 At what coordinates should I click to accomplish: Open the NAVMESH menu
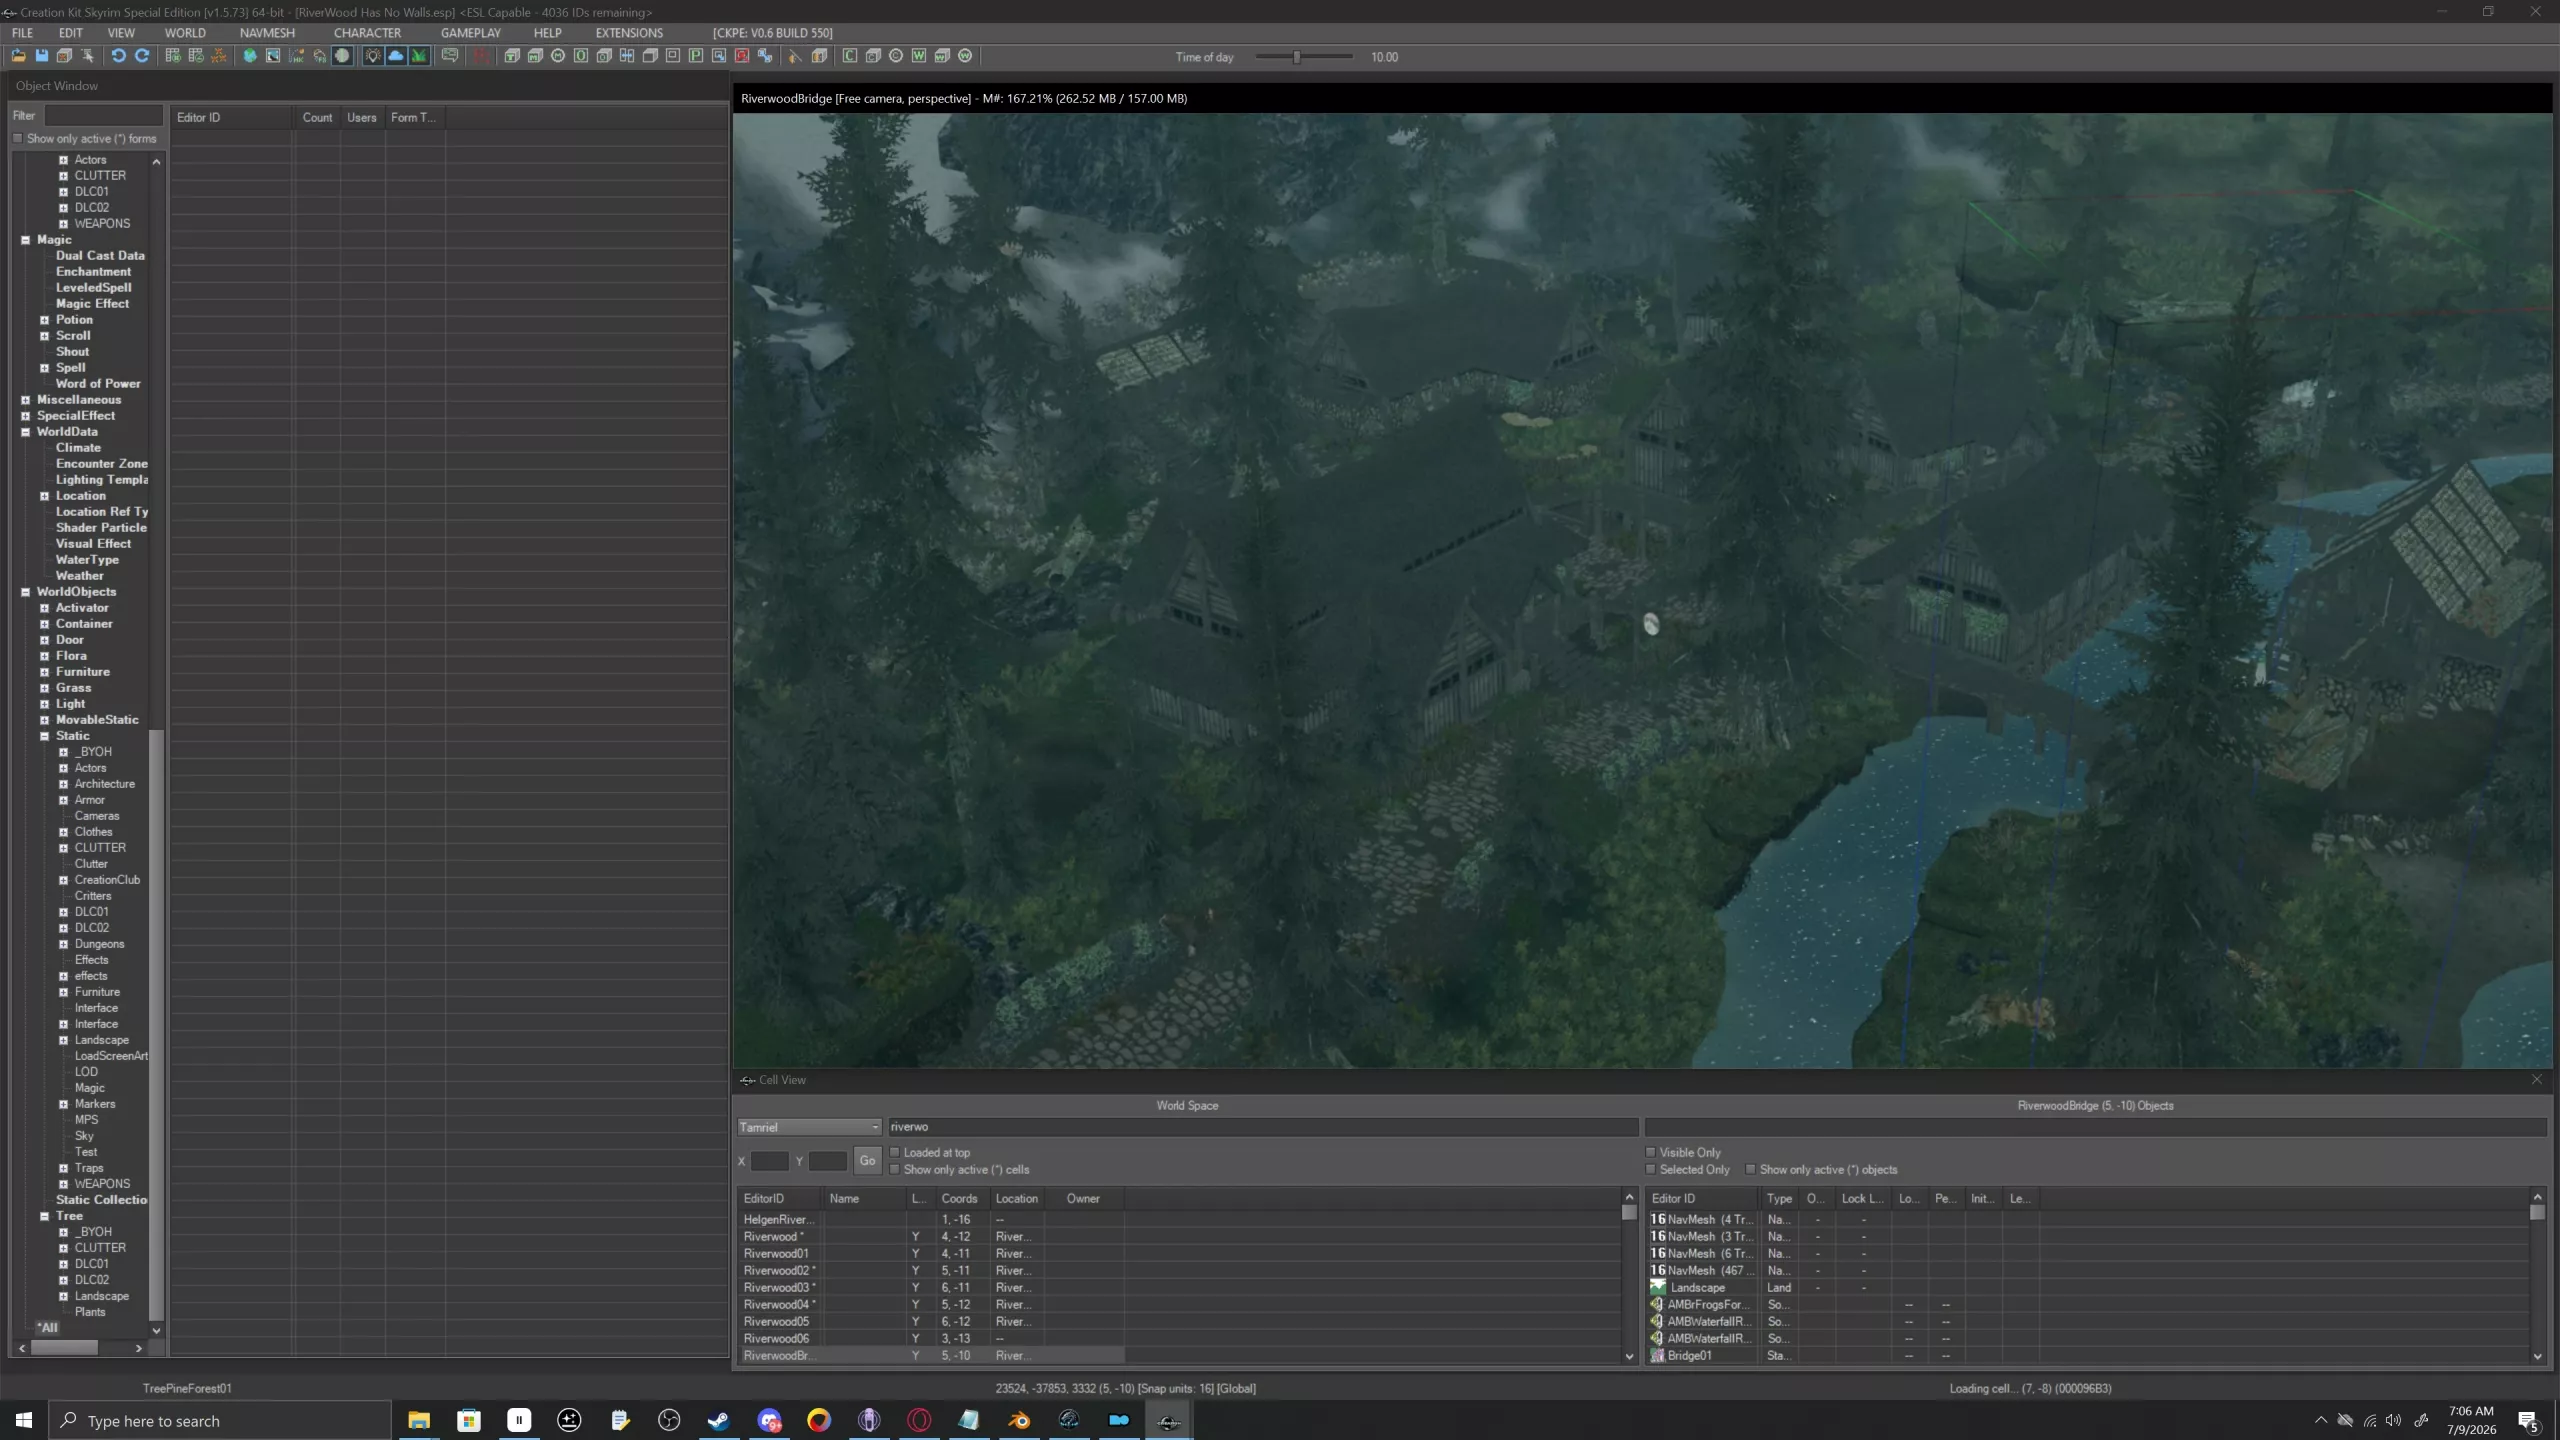click(x=267, y=33)
